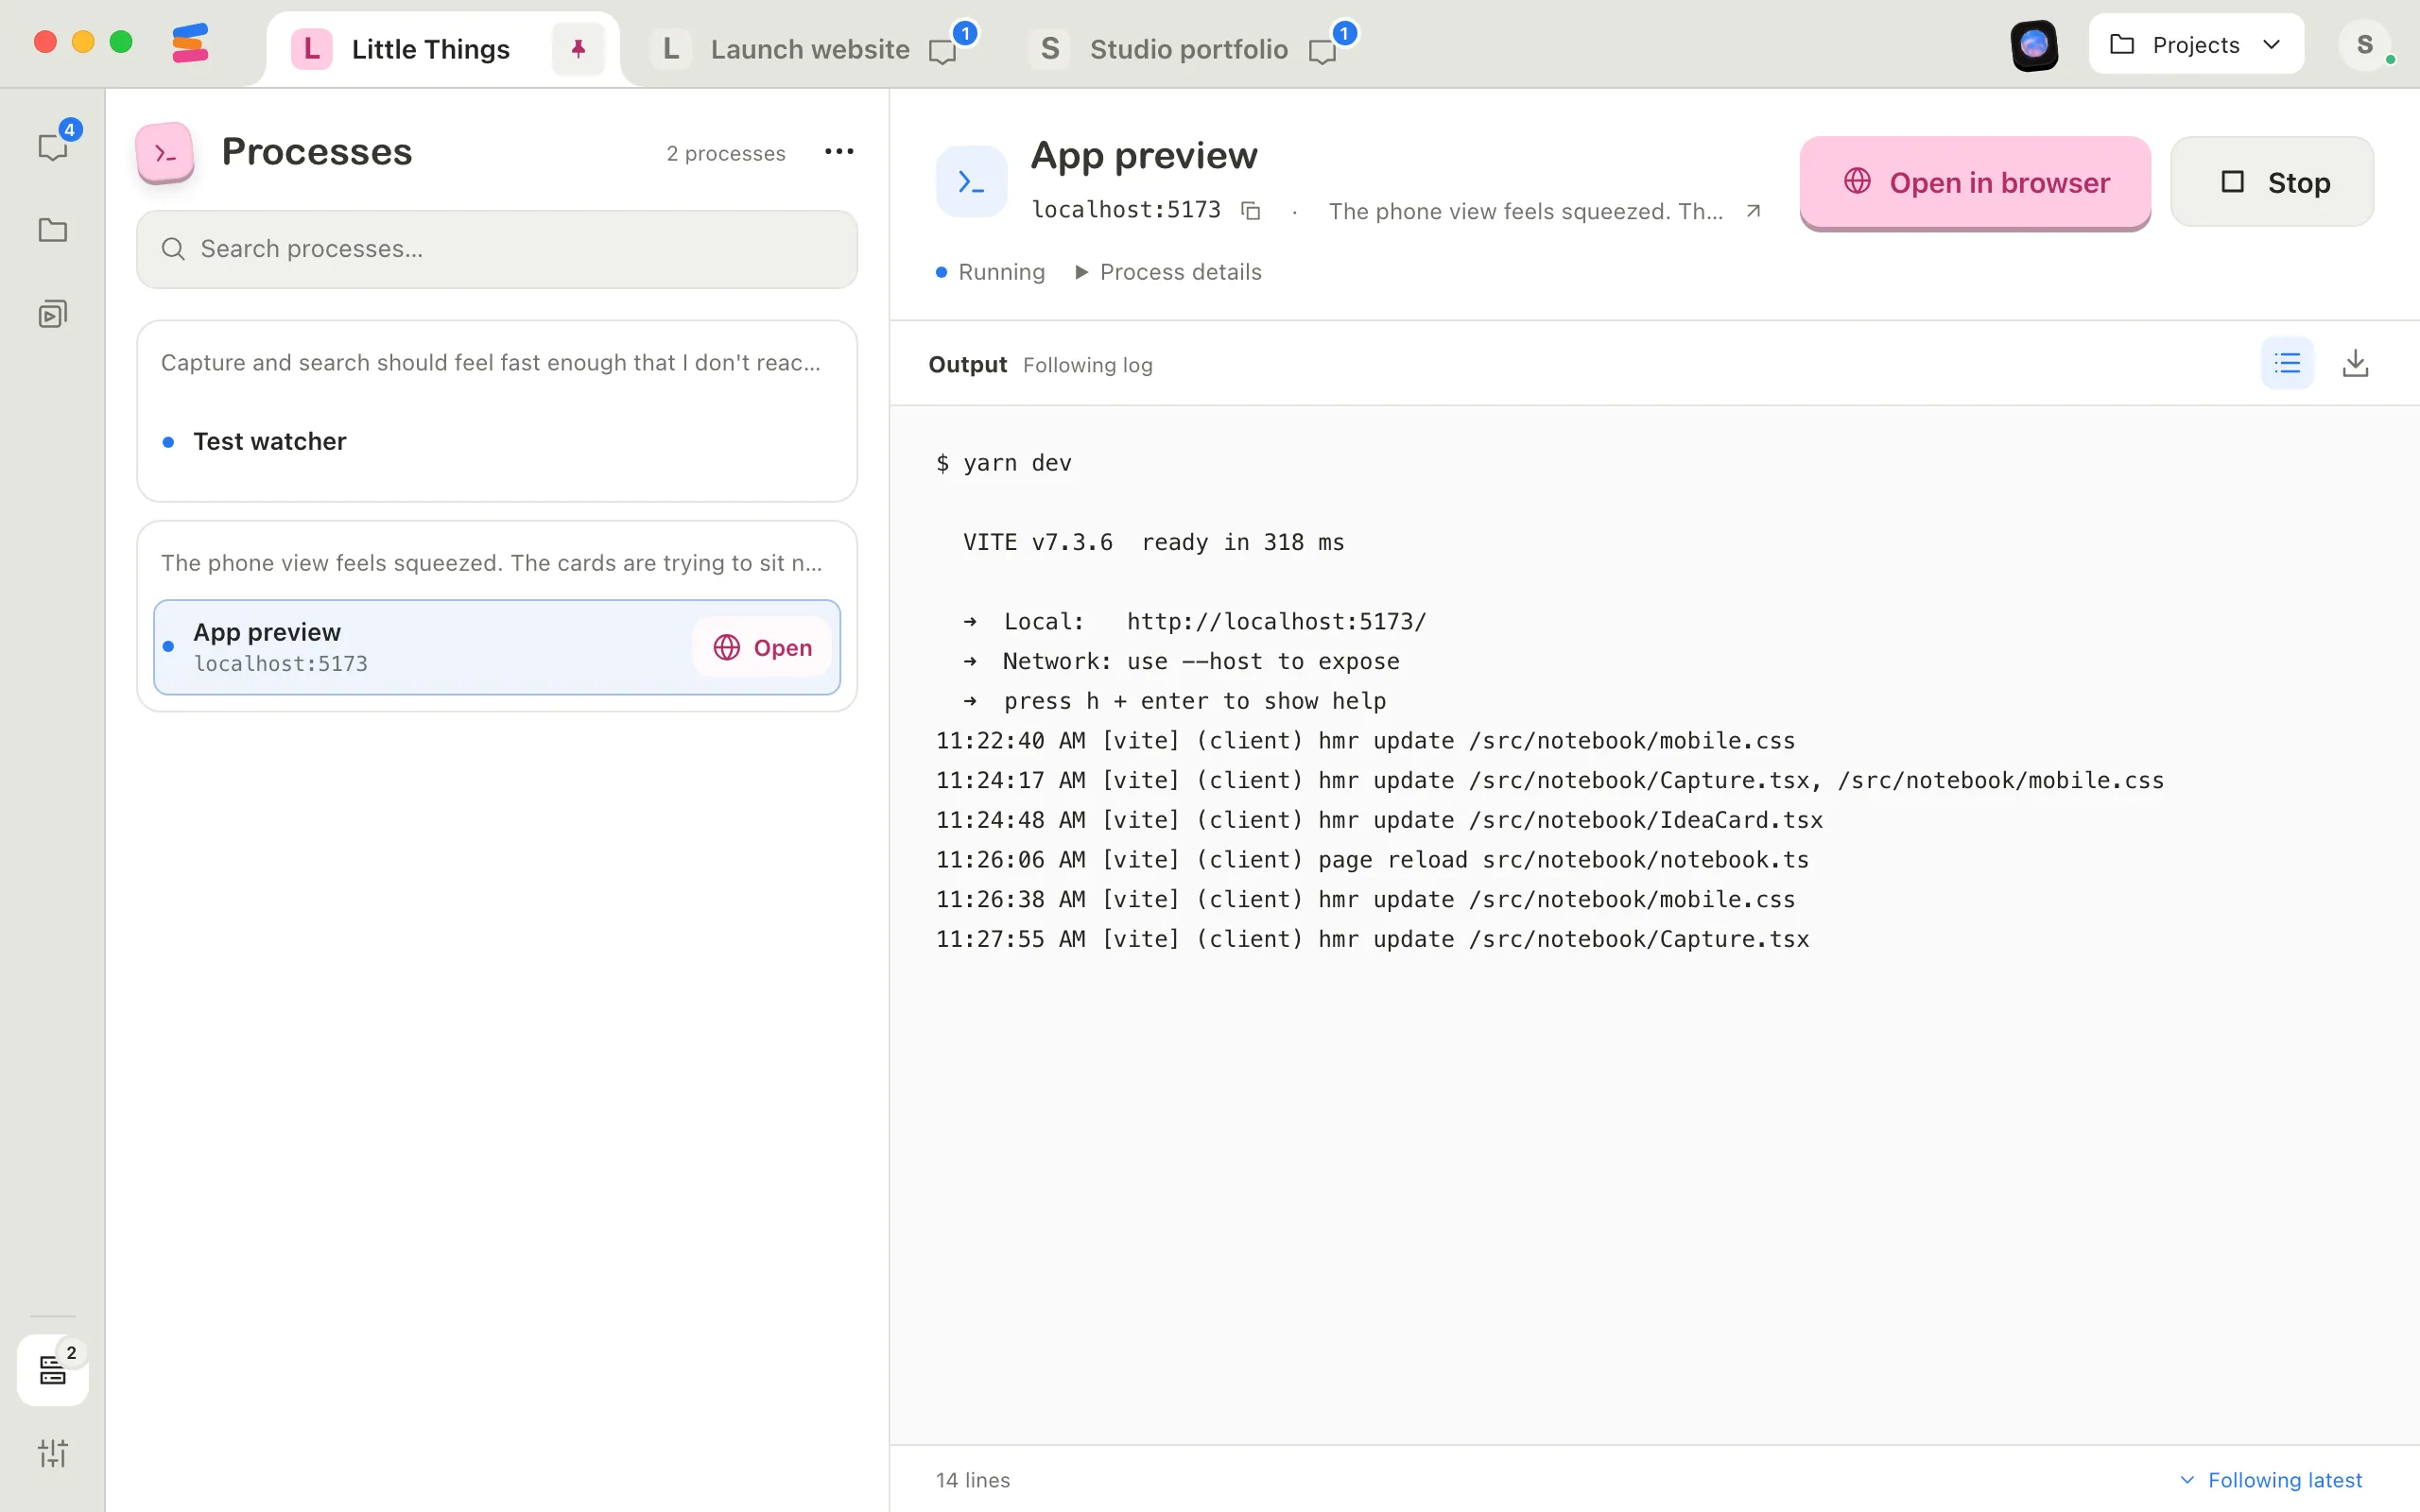Screen dimensions: 2420x1512
Task: Click the 'The phone view feels squeezed. The cards' text
Action: 491,563
